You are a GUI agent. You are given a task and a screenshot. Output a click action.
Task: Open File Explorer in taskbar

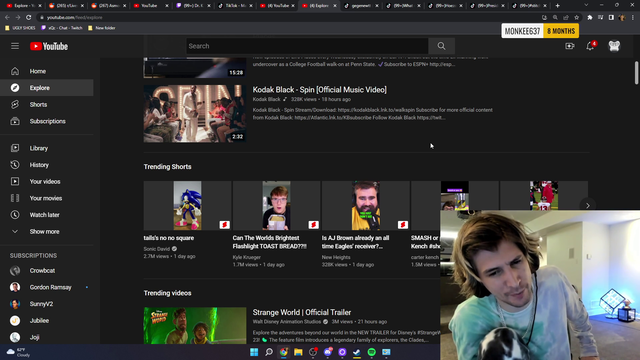298,352
